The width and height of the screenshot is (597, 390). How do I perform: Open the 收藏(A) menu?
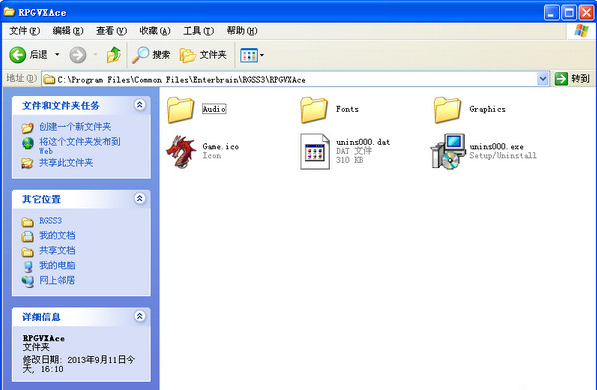[155, 30]
